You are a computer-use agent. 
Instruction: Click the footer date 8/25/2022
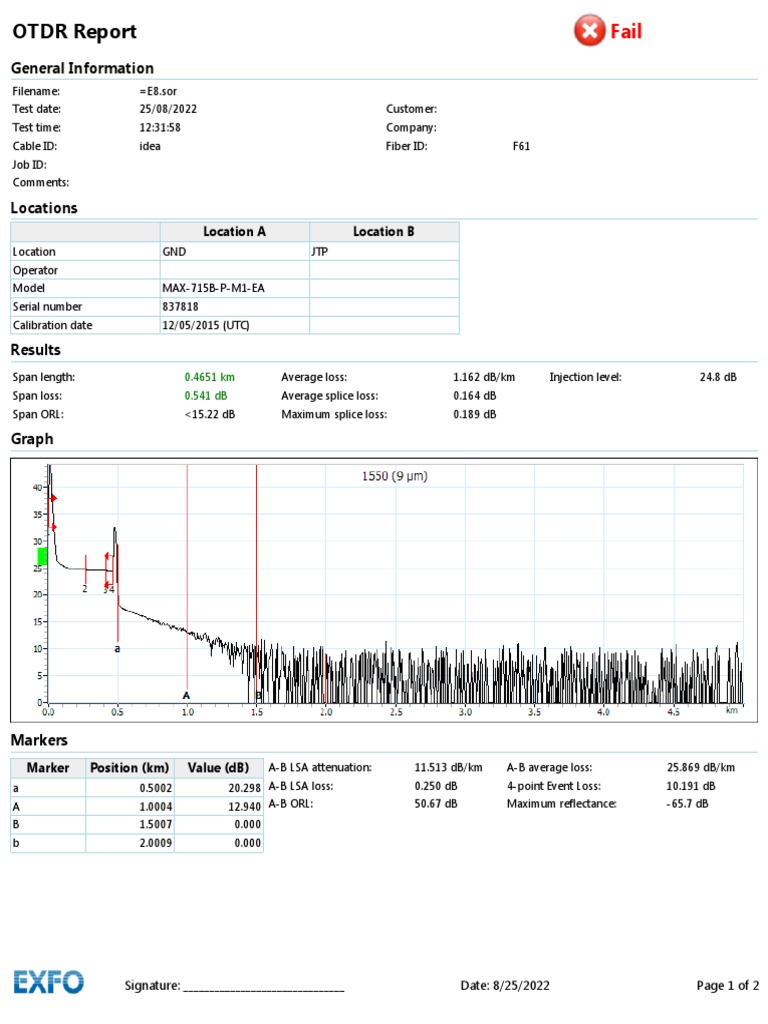pyautogui.click(x=521, y=985)
